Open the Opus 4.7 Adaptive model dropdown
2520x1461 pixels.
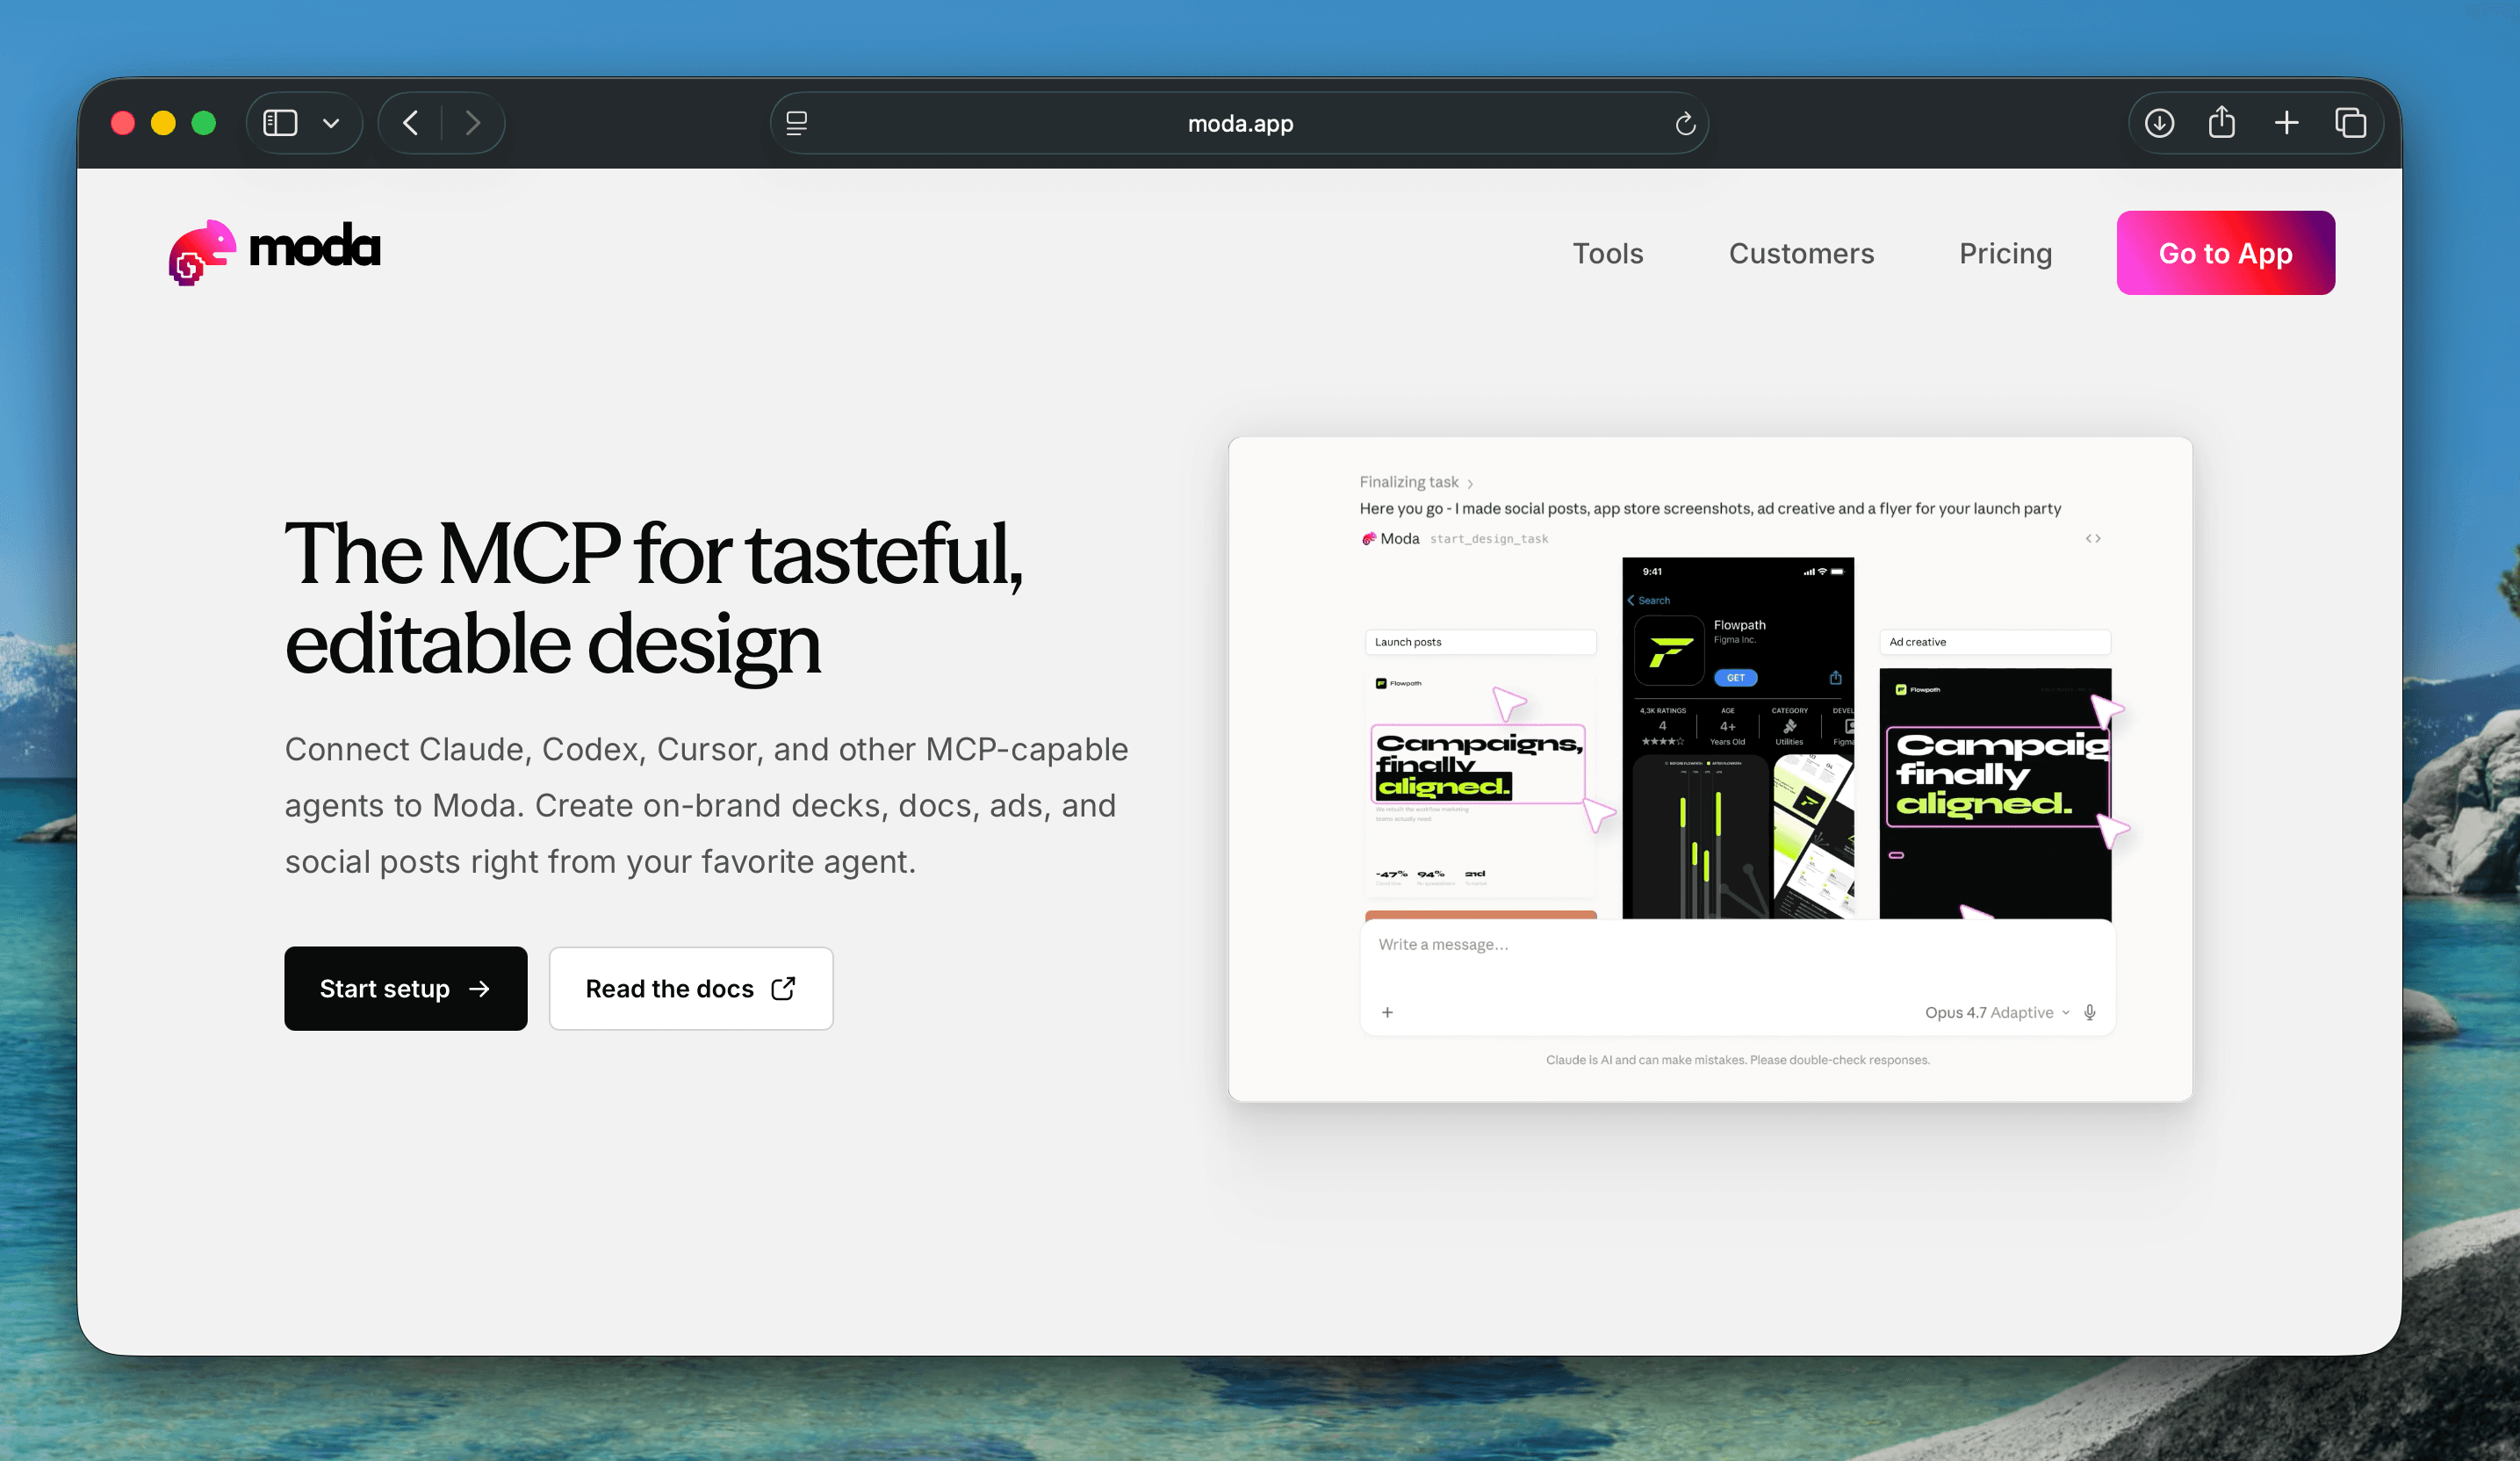pos(1997,1012)
